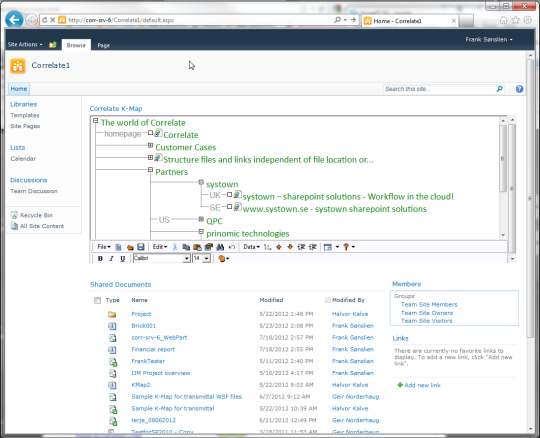Image resolution: width=540 pixels, height=438 pixels.
Task: Open the Calibri font dropdown
Action: [x=186, y=258]
